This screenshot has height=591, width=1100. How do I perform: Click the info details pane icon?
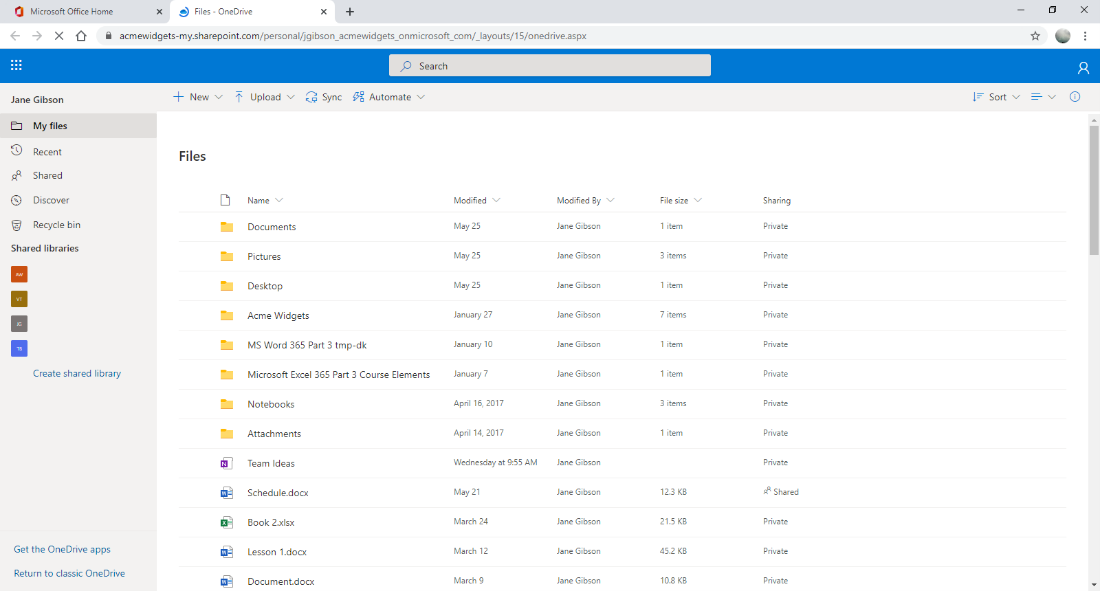point(1075,97)
